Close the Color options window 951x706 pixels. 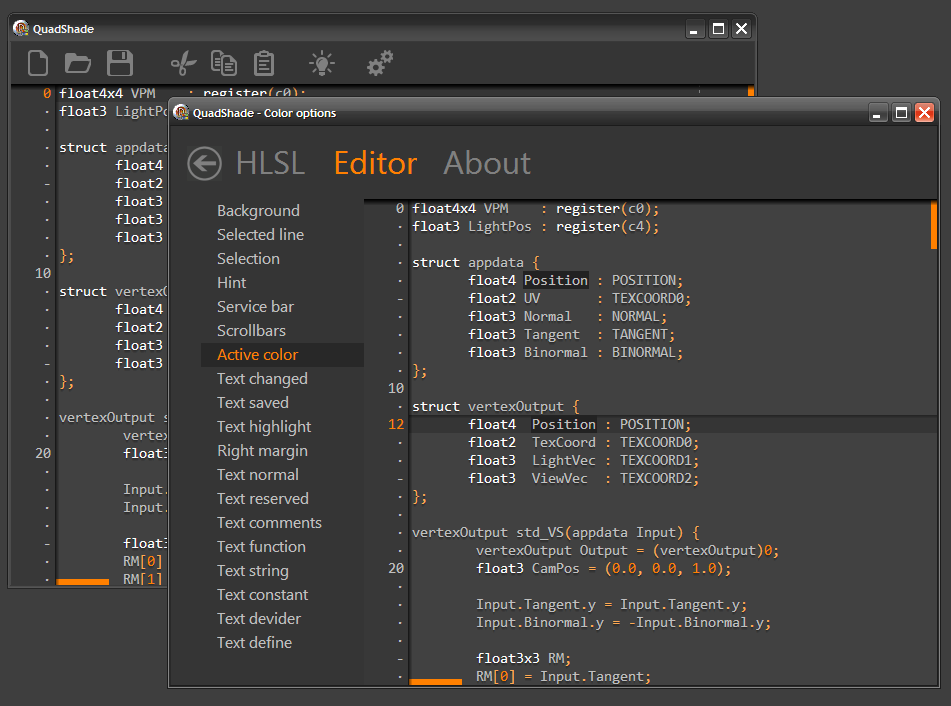click(x=924, y=113)
